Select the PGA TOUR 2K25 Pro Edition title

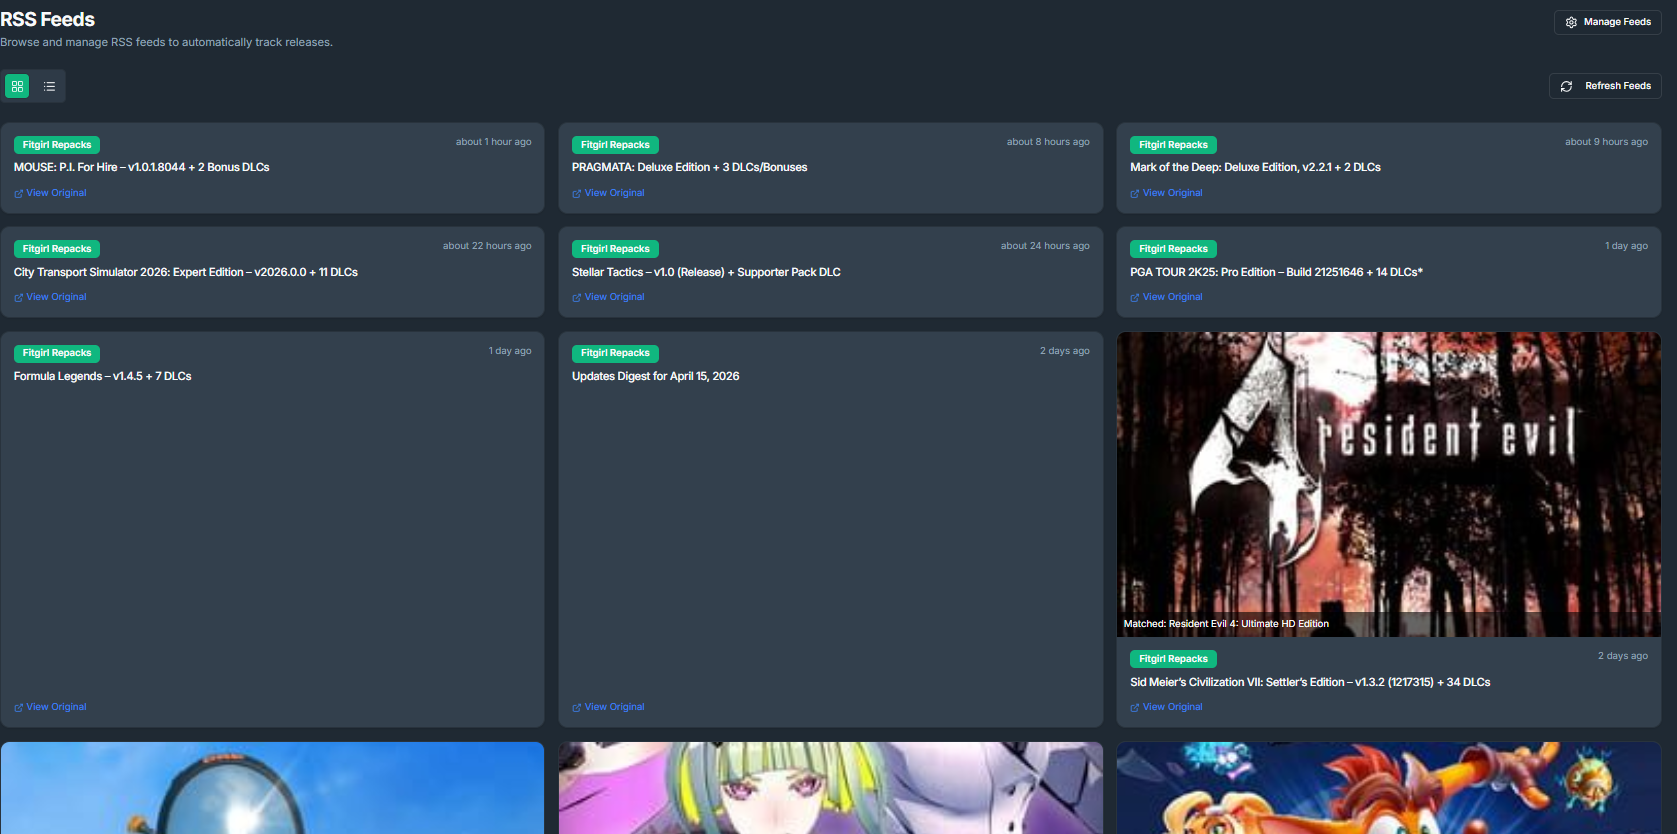(x=1276, y=272)
